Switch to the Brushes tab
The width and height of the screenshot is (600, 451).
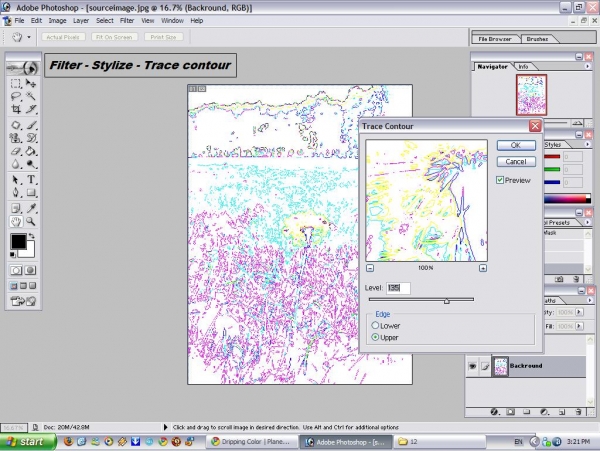537,39
